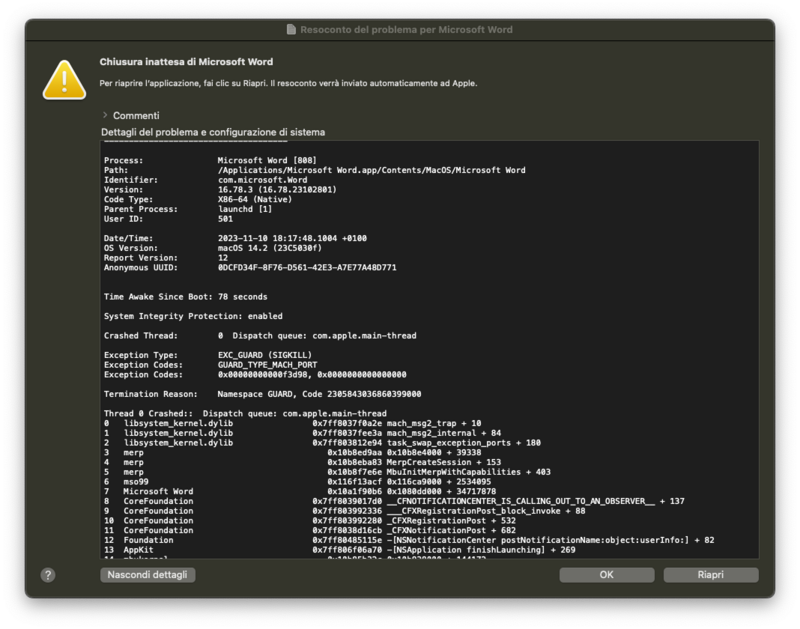Click Nascondi dettagli button

point(147,575)
